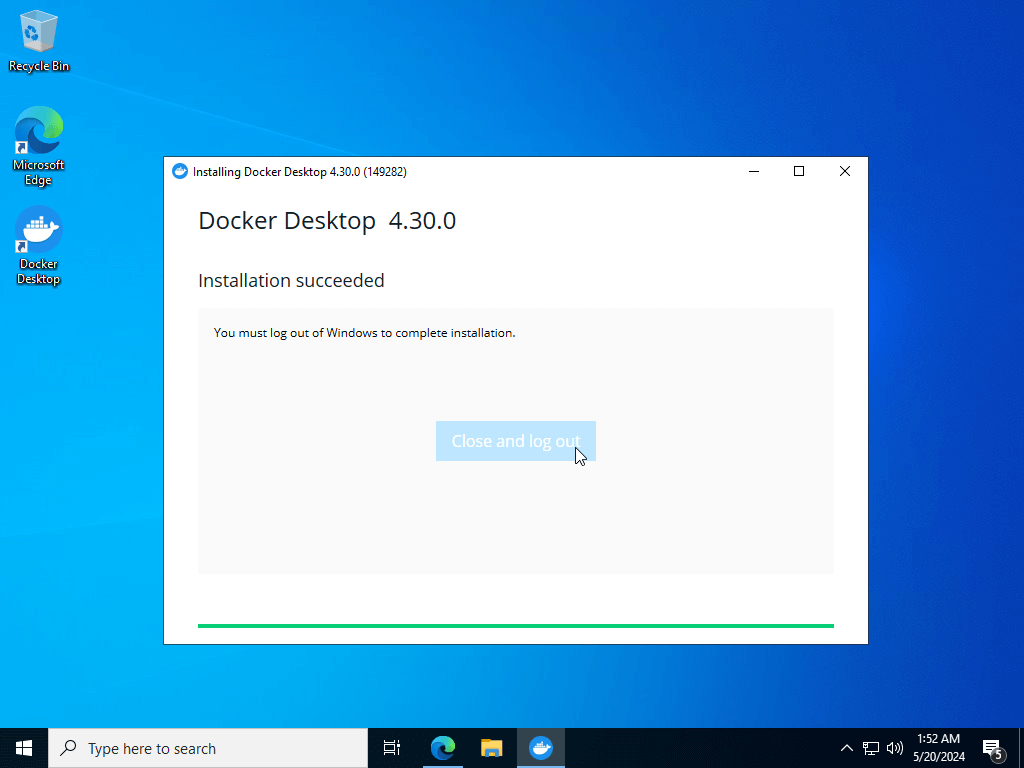Screen dimensions: 1024x768
Task: Select the Docker installer taskbar icon
Action: (x=541, y=748)
